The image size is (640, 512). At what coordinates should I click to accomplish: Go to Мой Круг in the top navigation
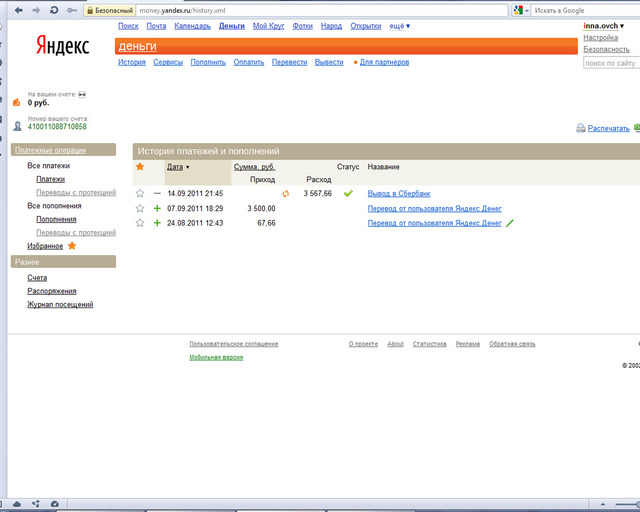coord(268,26)
